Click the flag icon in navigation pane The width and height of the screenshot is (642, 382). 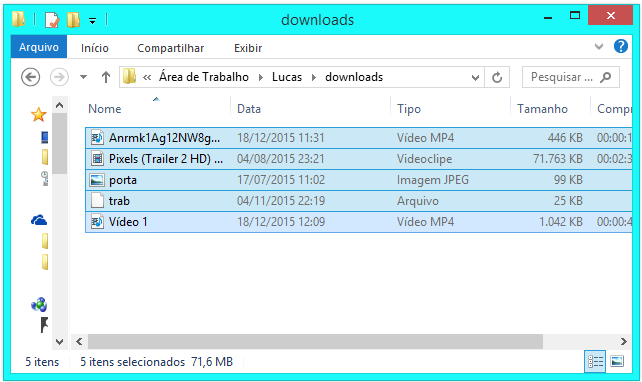coord(44,325)
